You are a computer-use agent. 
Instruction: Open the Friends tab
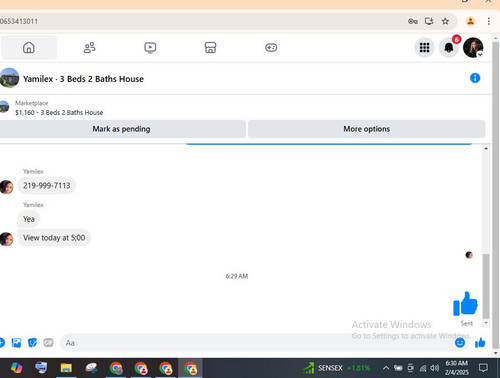pyautogui.click(x=89, y=48)
